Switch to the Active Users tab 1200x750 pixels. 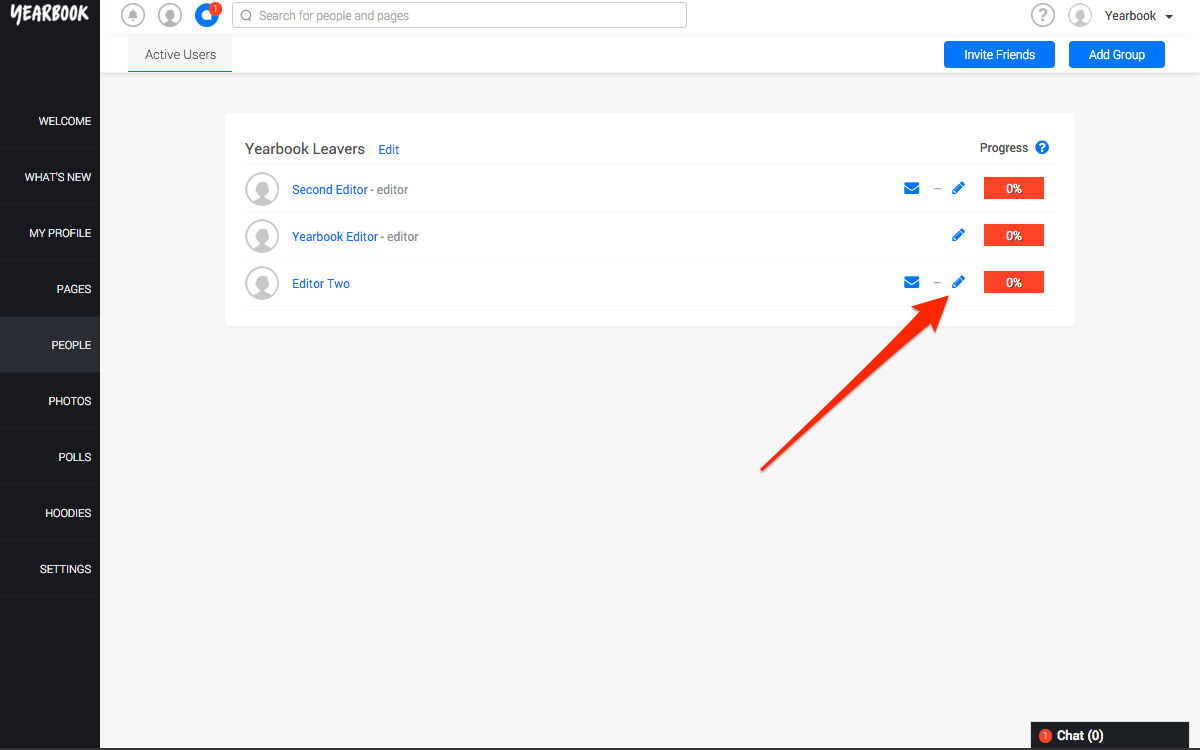click(x=180, y=55)
